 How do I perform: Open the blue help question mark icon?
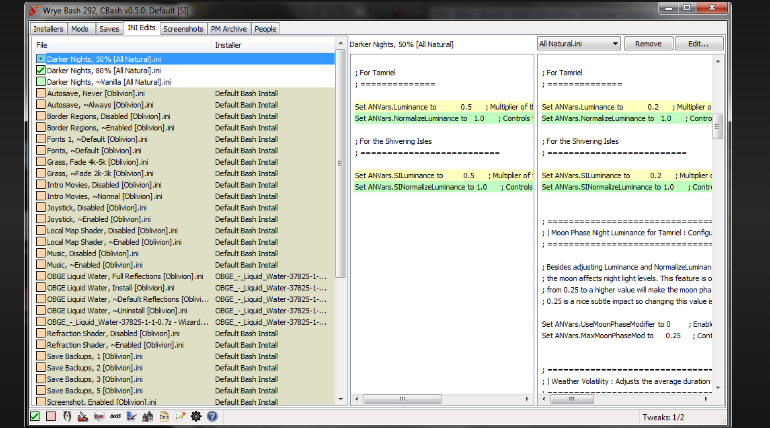[212, 416]
